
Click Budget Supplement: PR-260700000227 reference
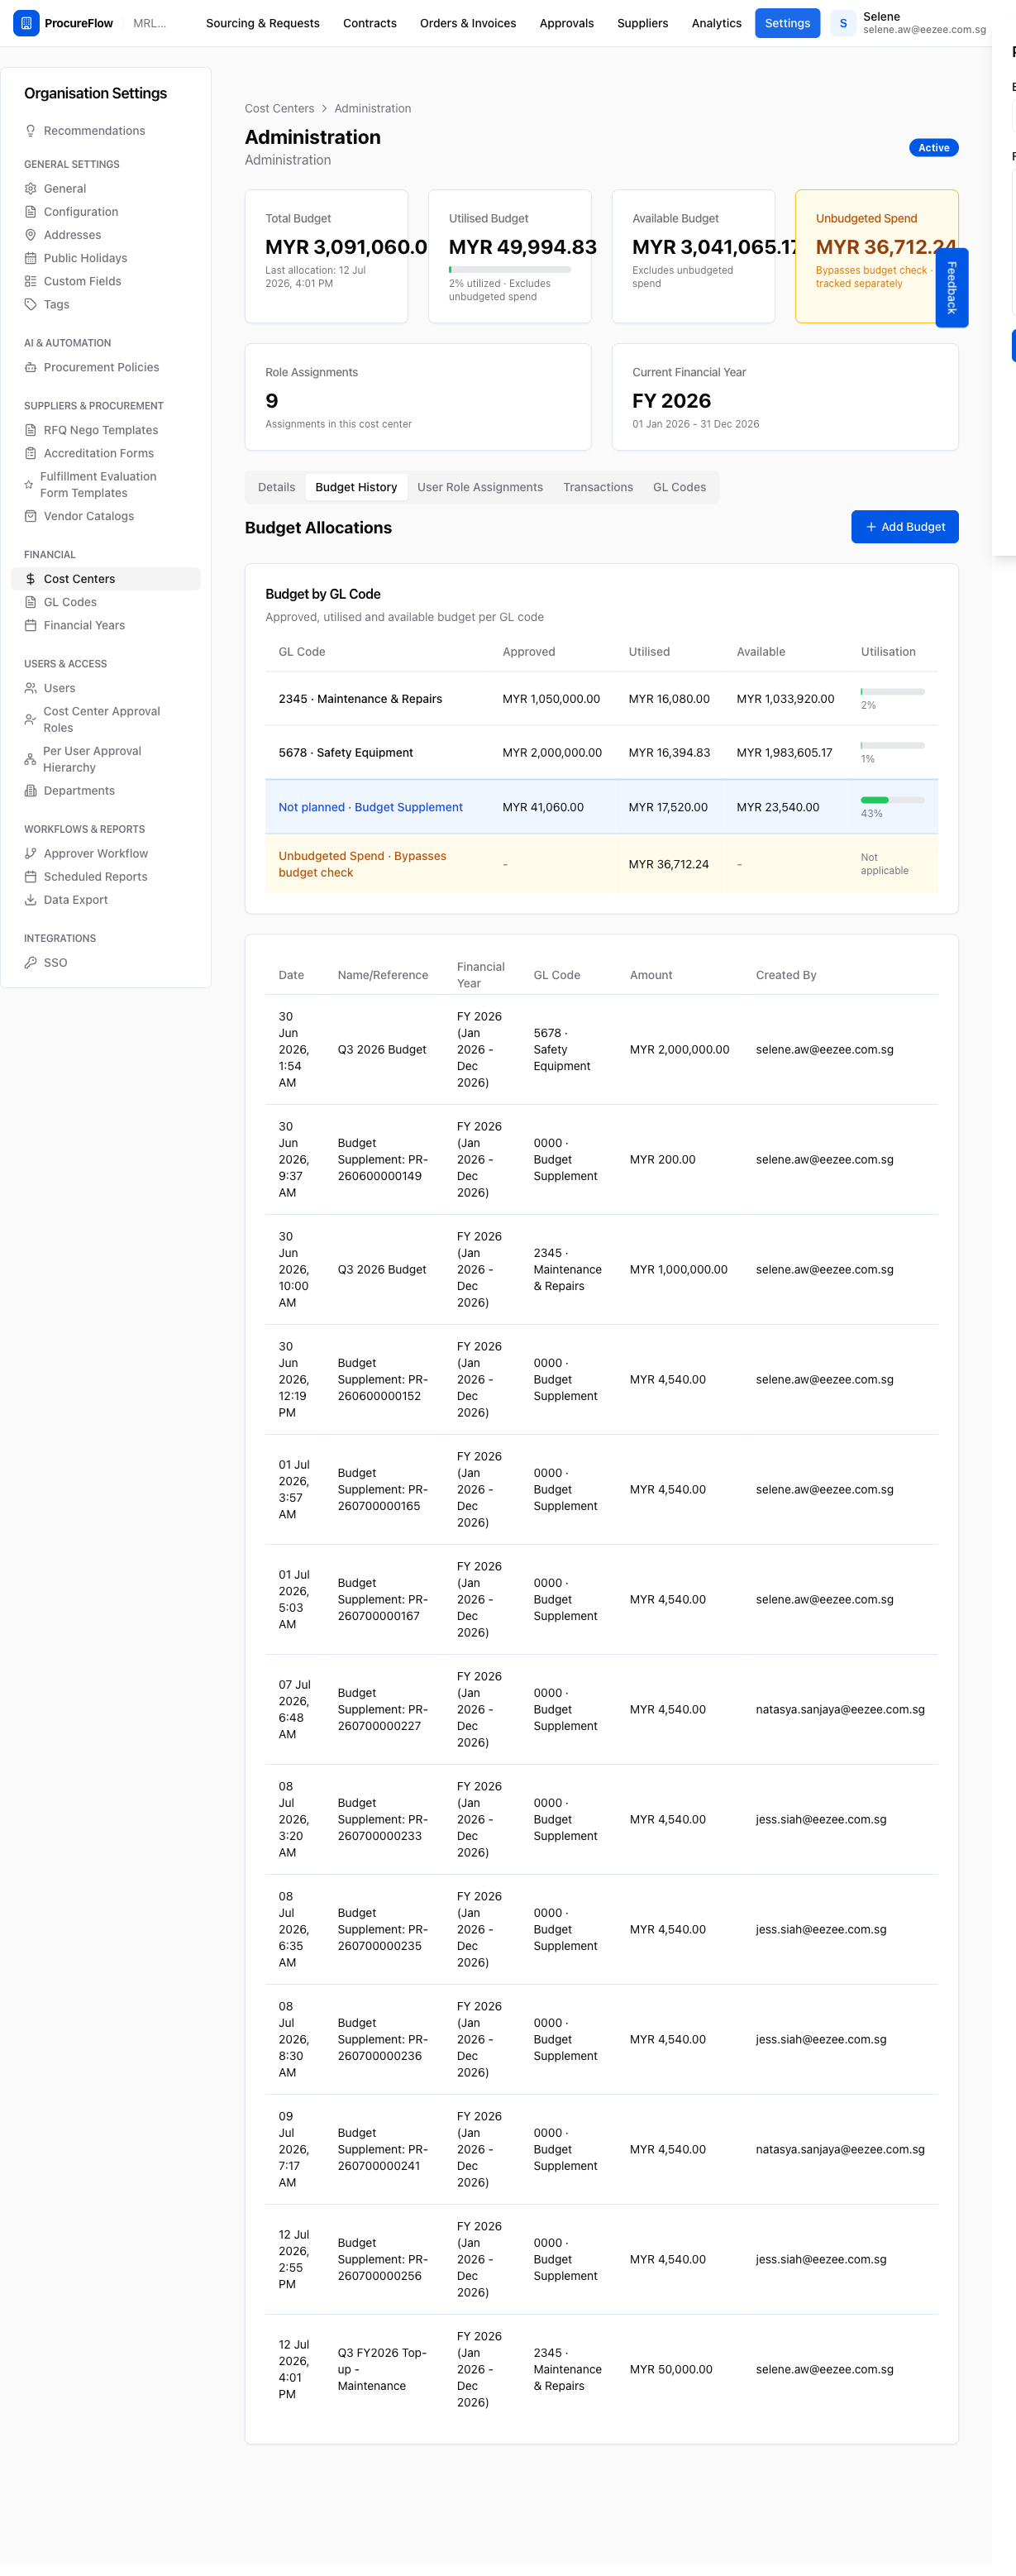[383, 1709]
